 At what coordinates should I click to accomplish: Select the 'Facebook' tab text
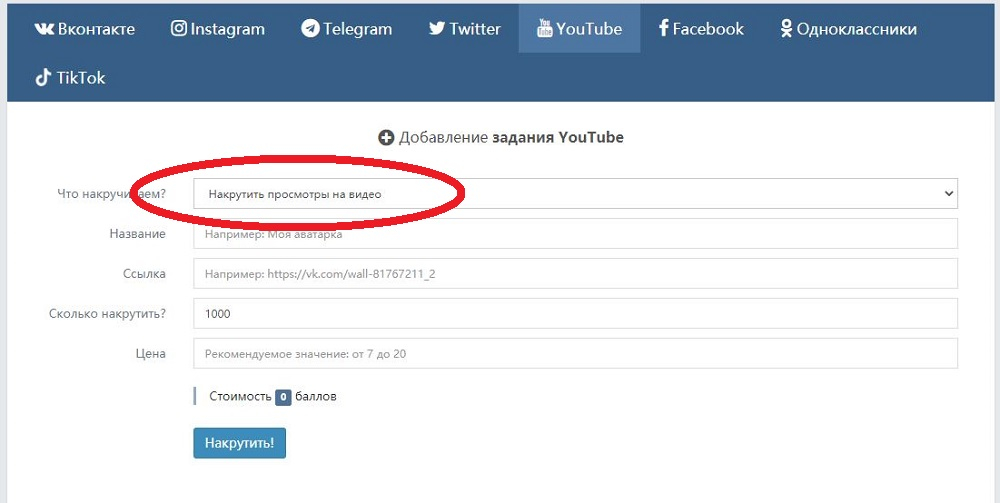tap(708, 29)
